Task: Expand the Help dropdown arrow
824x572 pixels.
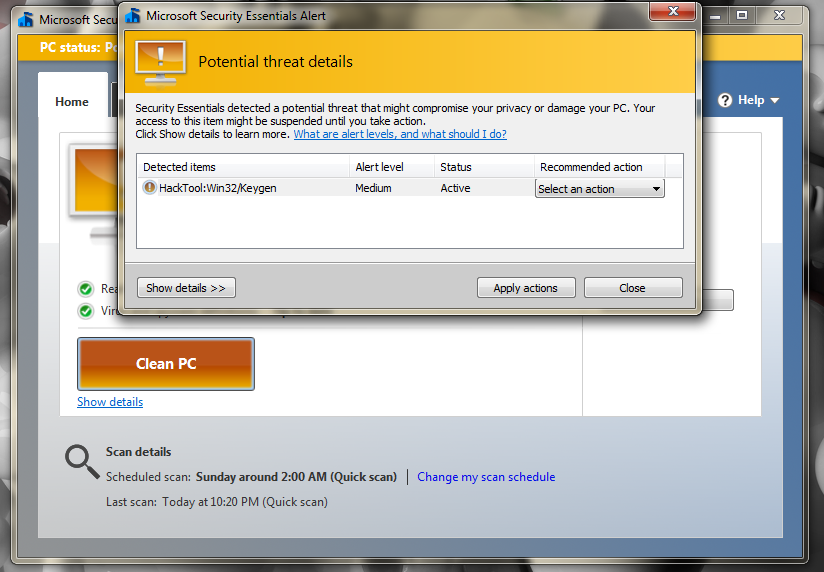Action: [x=775, y=100]
